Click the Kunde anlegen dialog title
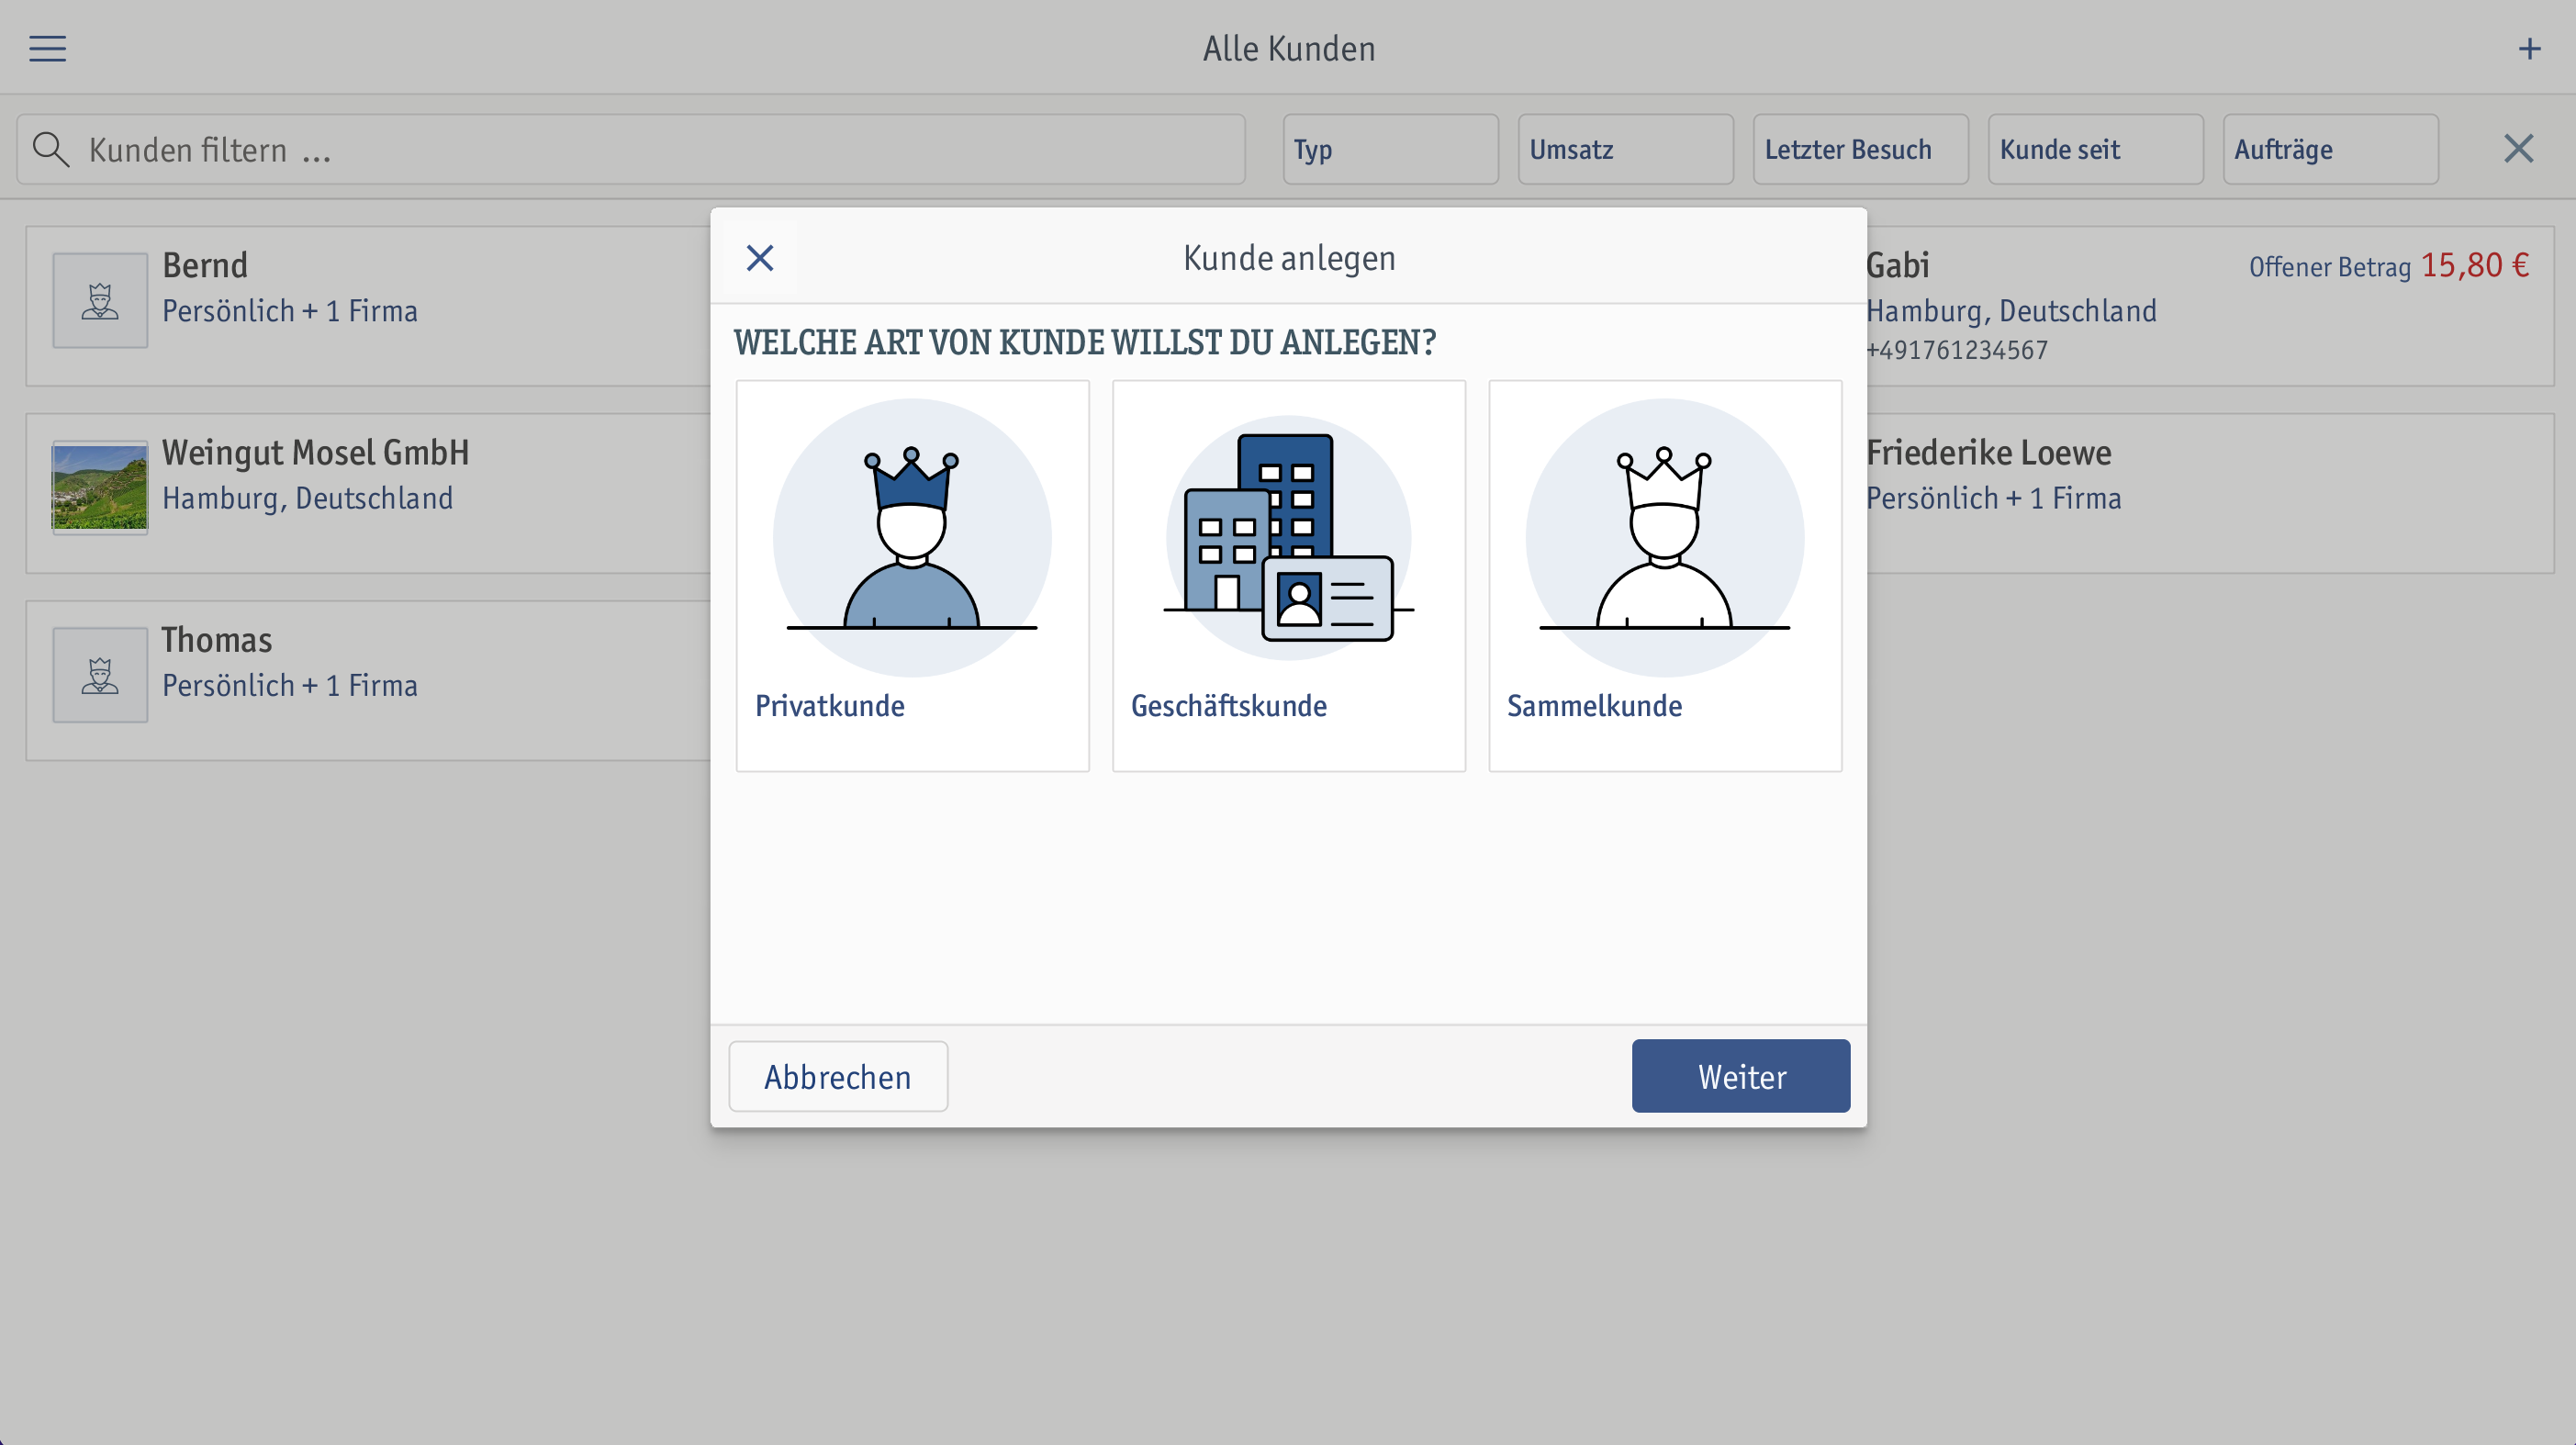Screen dimensions: 2576x1445 1289,258
